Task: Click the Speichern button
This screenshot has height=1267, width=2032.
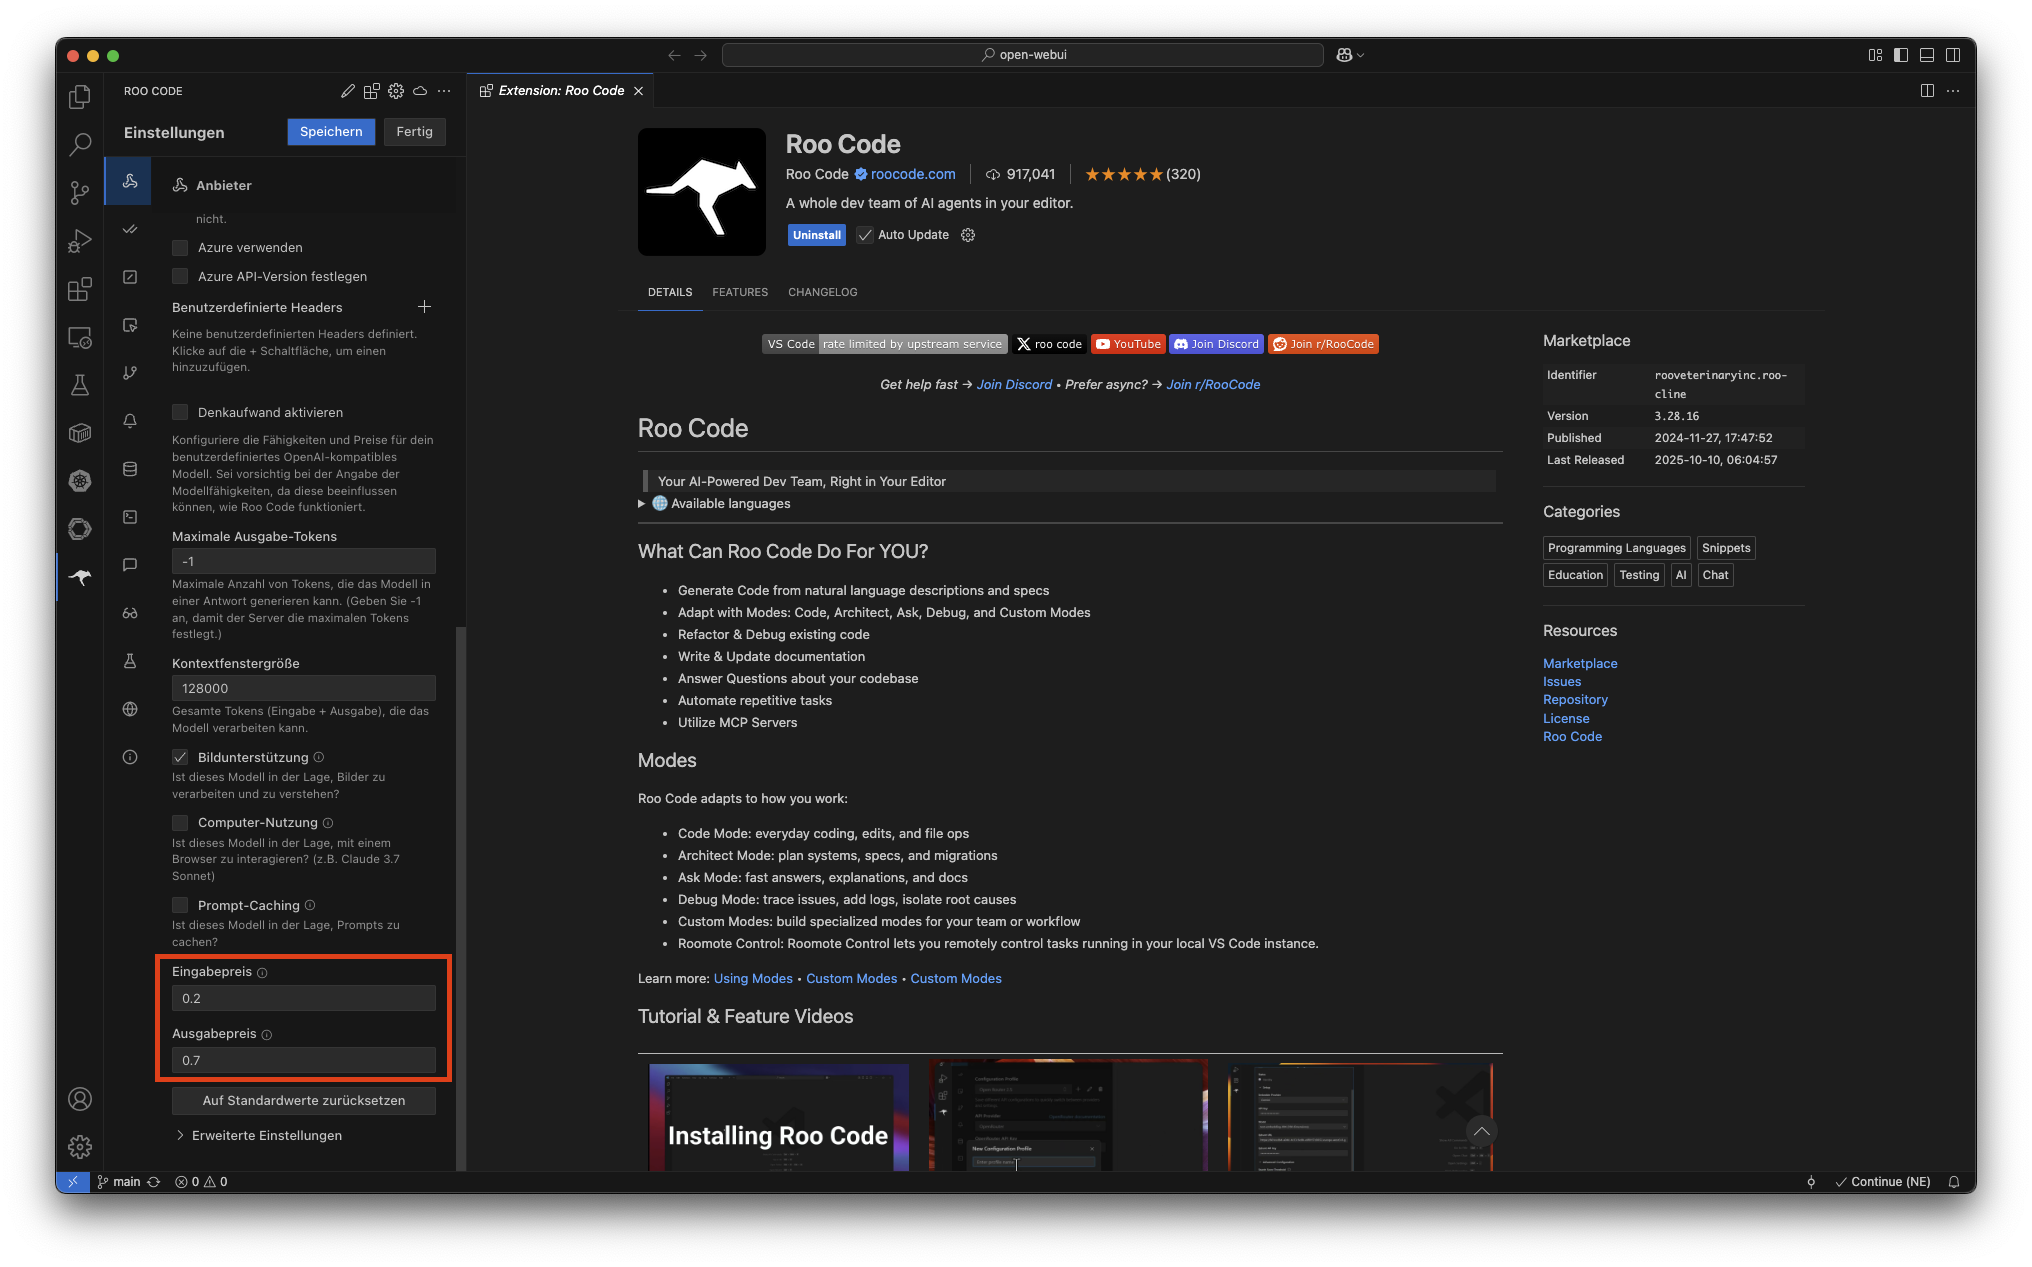Action: pos(331,131)
